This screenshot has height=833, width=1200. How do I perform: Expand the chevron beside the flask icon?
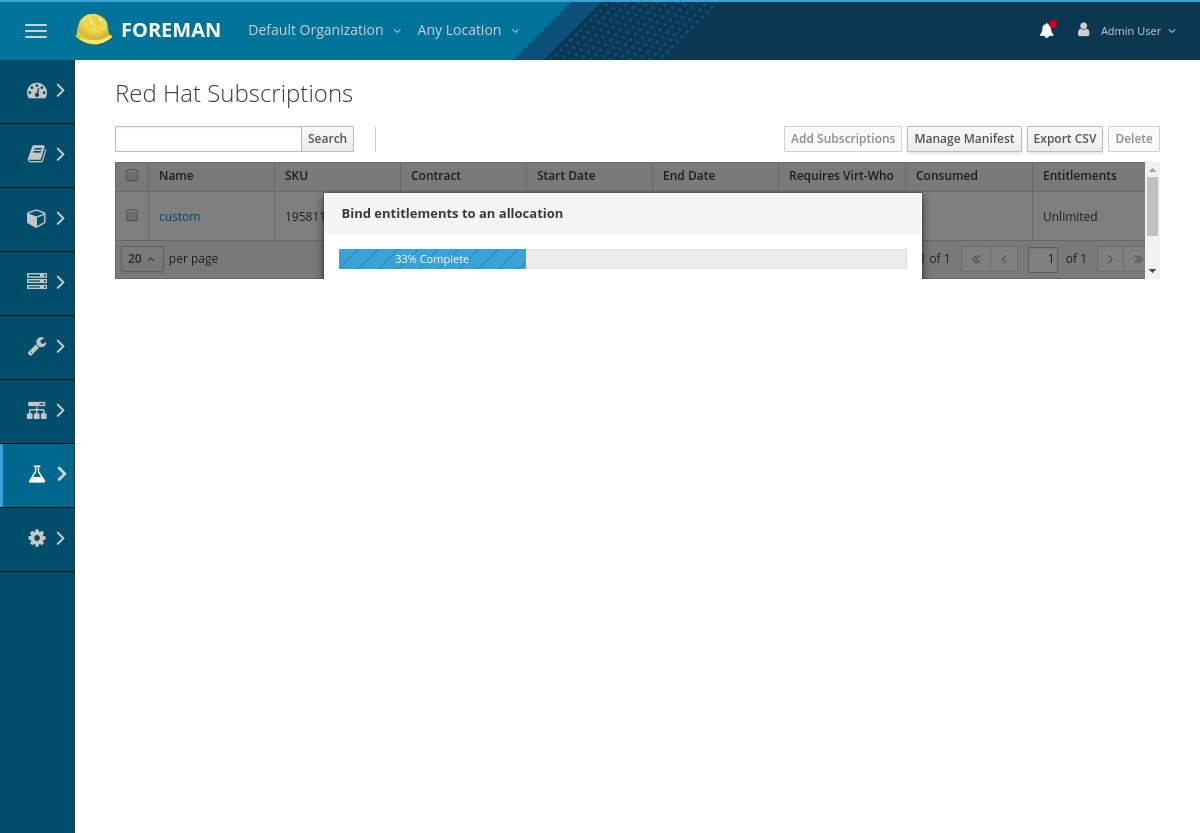pos(60,474)
